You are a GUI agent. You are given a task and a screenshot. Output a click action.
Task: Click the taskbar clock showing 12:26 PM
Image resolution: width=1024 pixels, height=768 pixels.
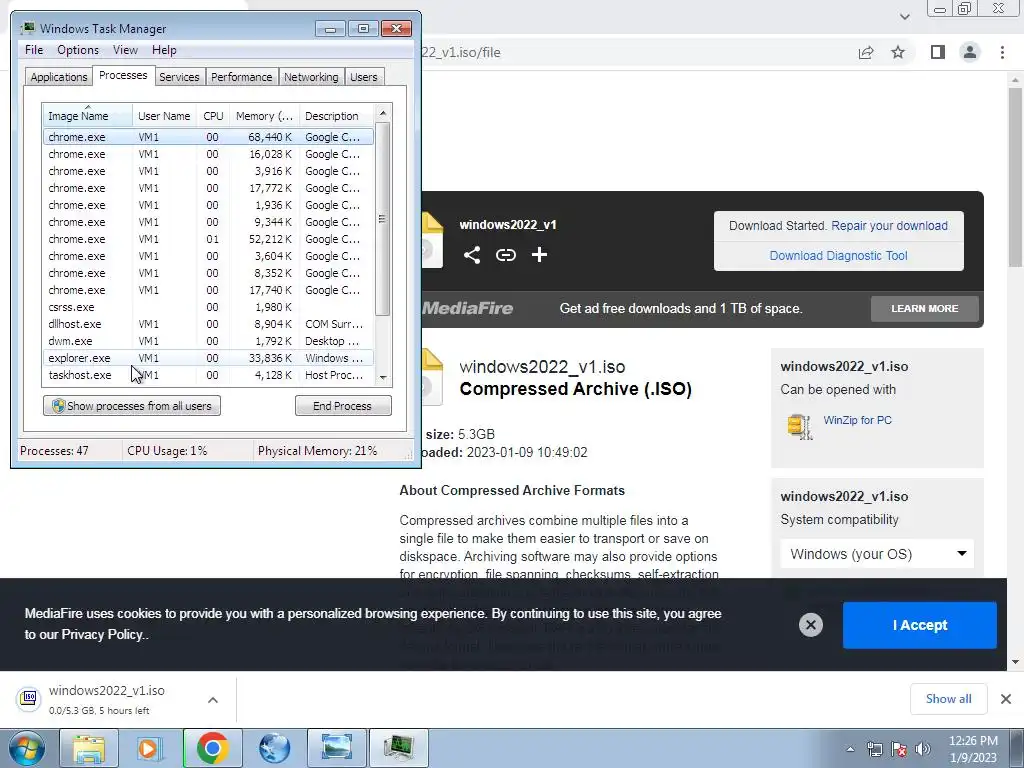[x=973, y=749]
